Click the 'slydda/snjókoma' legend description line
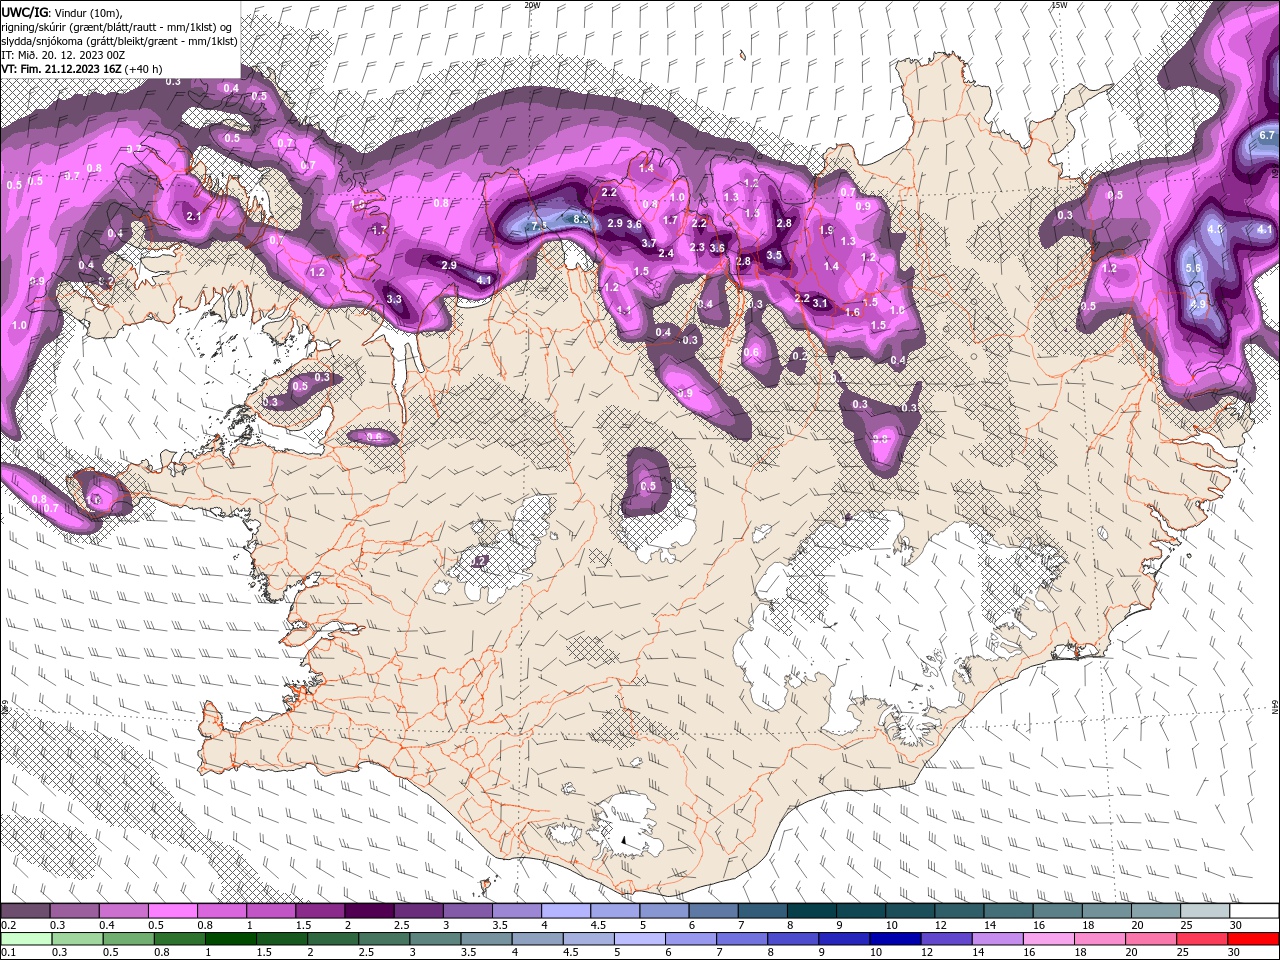This screenshot has width=1280, height=960. click(x=119, y=41)
